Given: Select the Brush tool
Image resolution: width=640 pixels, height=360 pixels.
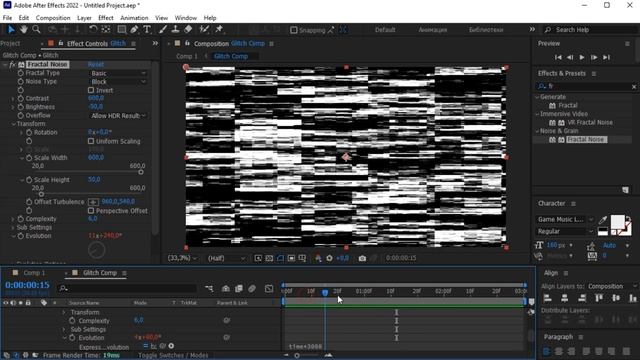Looking at the screenshot, I should 163,29.
